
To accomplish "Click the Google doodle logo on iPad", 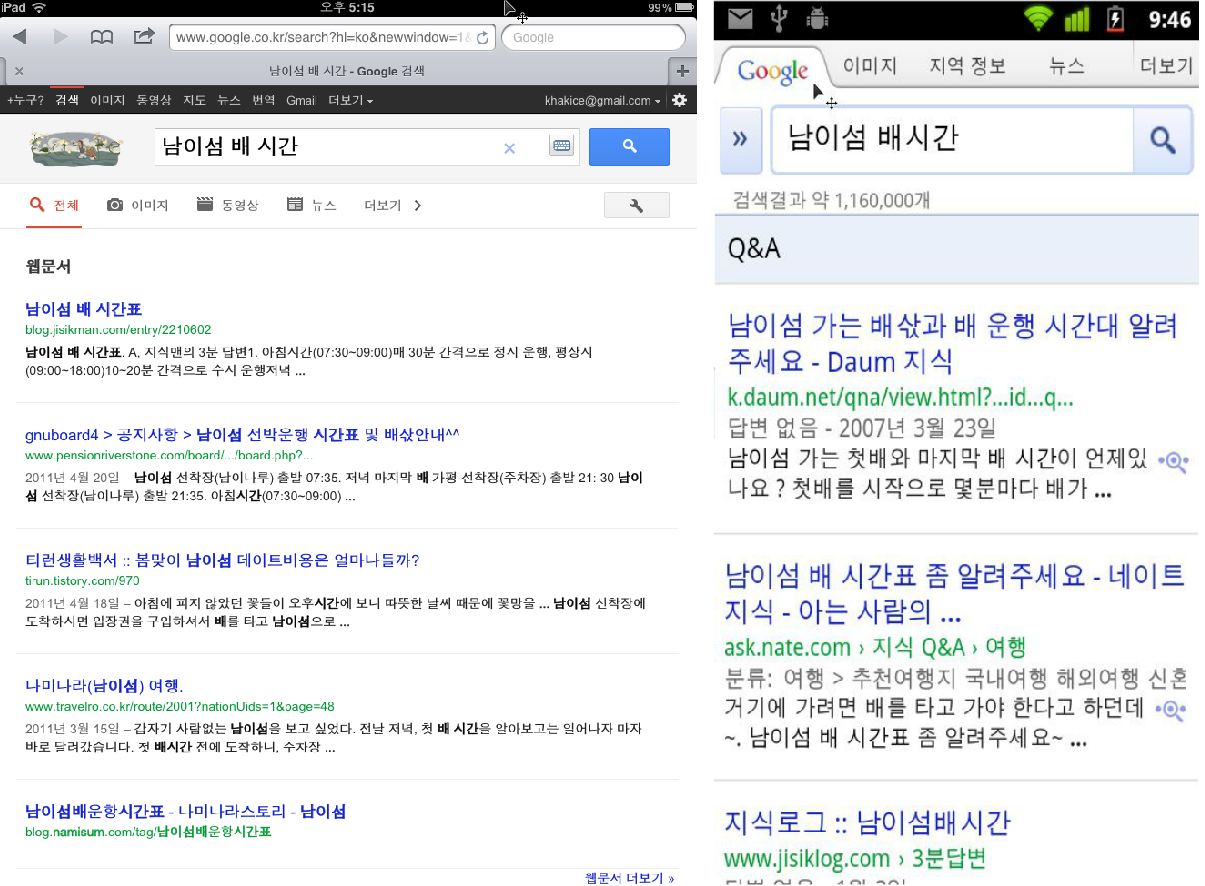I will [x=75, y=147].
